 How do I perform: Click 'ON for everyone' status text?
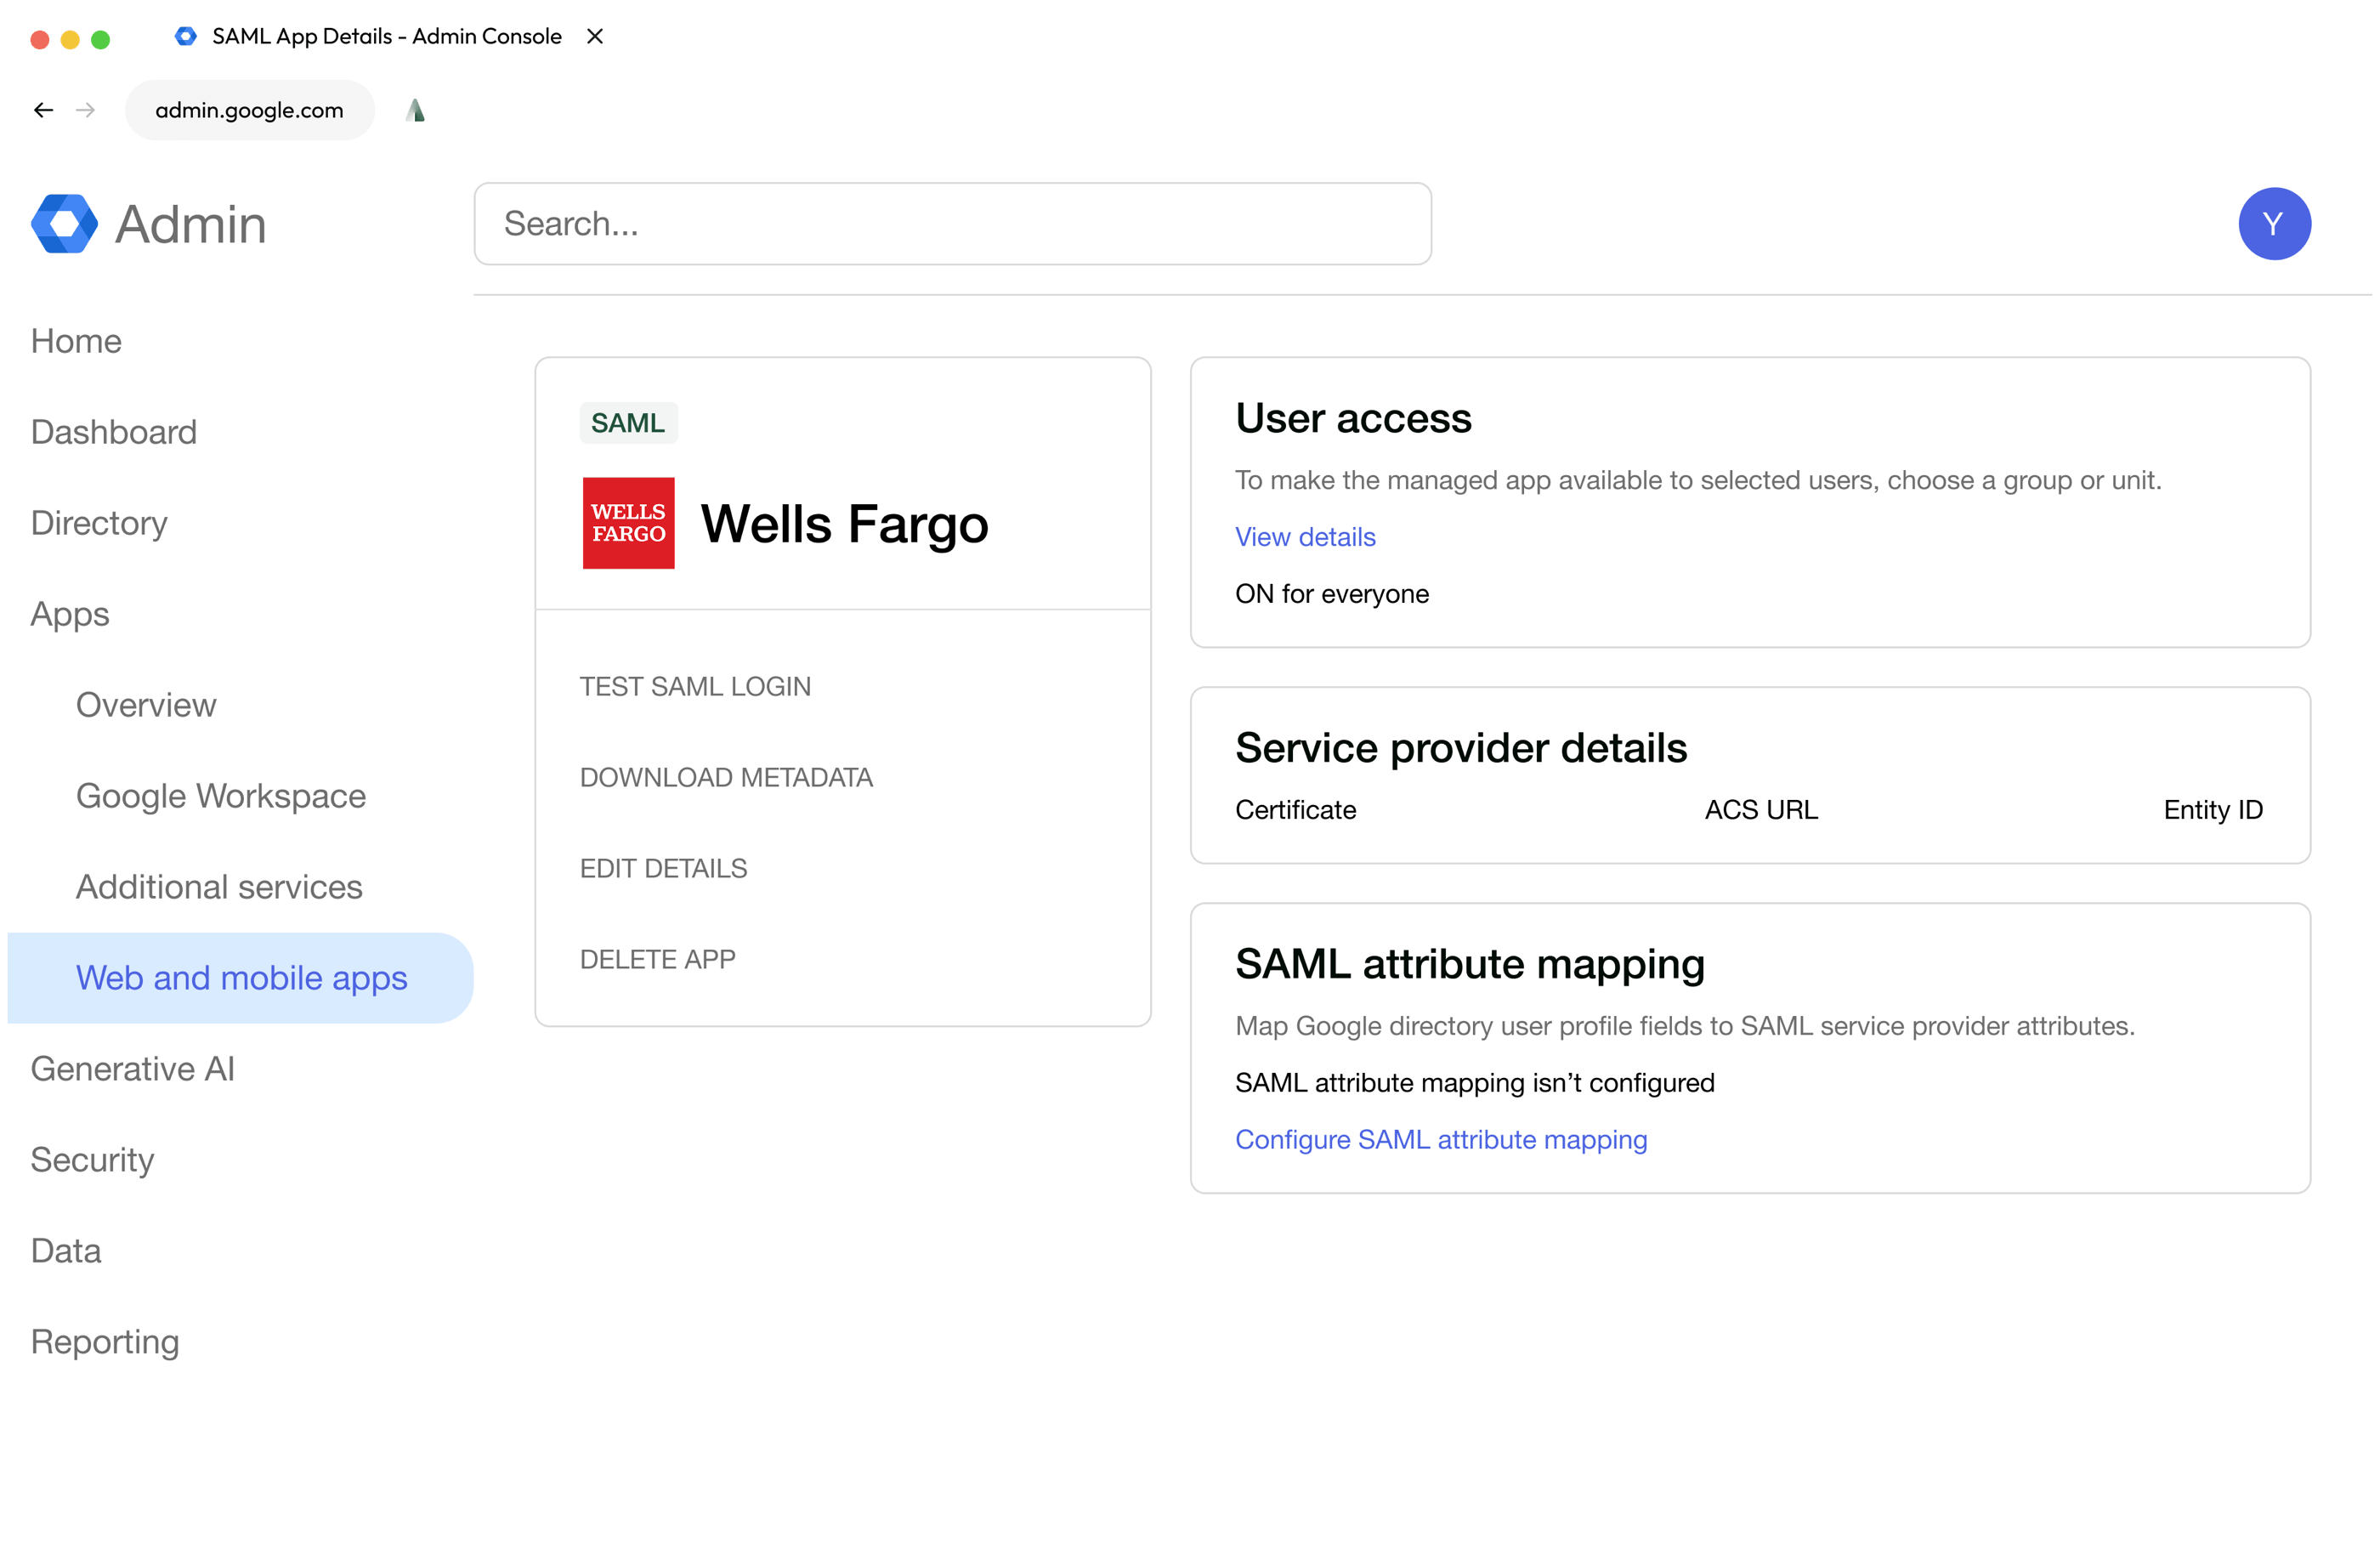[1332, 594]
